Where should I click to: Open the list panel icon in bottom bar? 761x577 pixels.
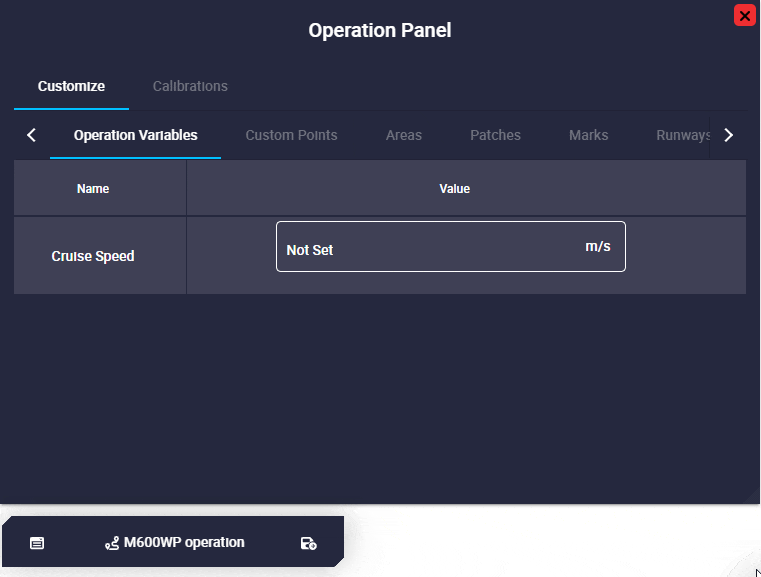coord(37,543)
